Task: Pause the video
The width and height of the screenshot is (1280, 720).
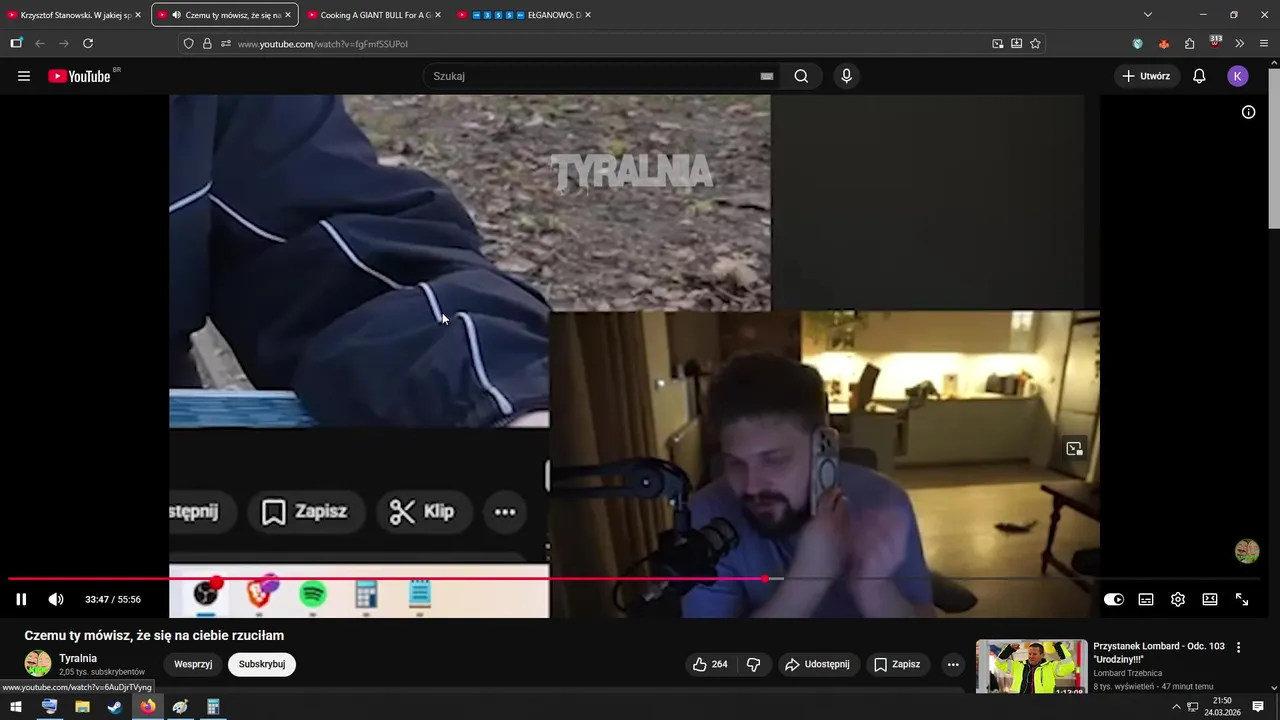Action: [21, 599]
